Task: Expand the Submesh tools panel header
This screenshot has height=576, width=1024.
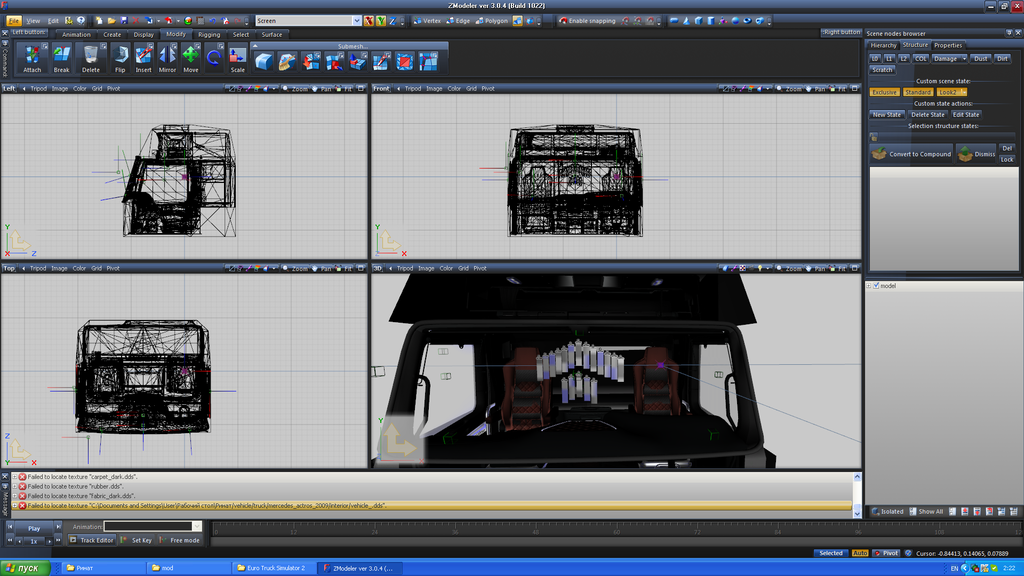Action: [351, 46]
